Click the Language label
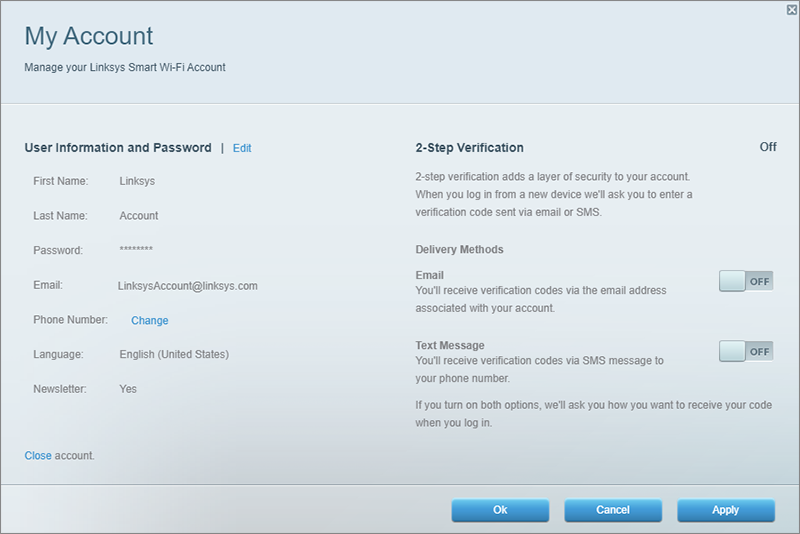 pyautogui.click(x=58, y=354)
